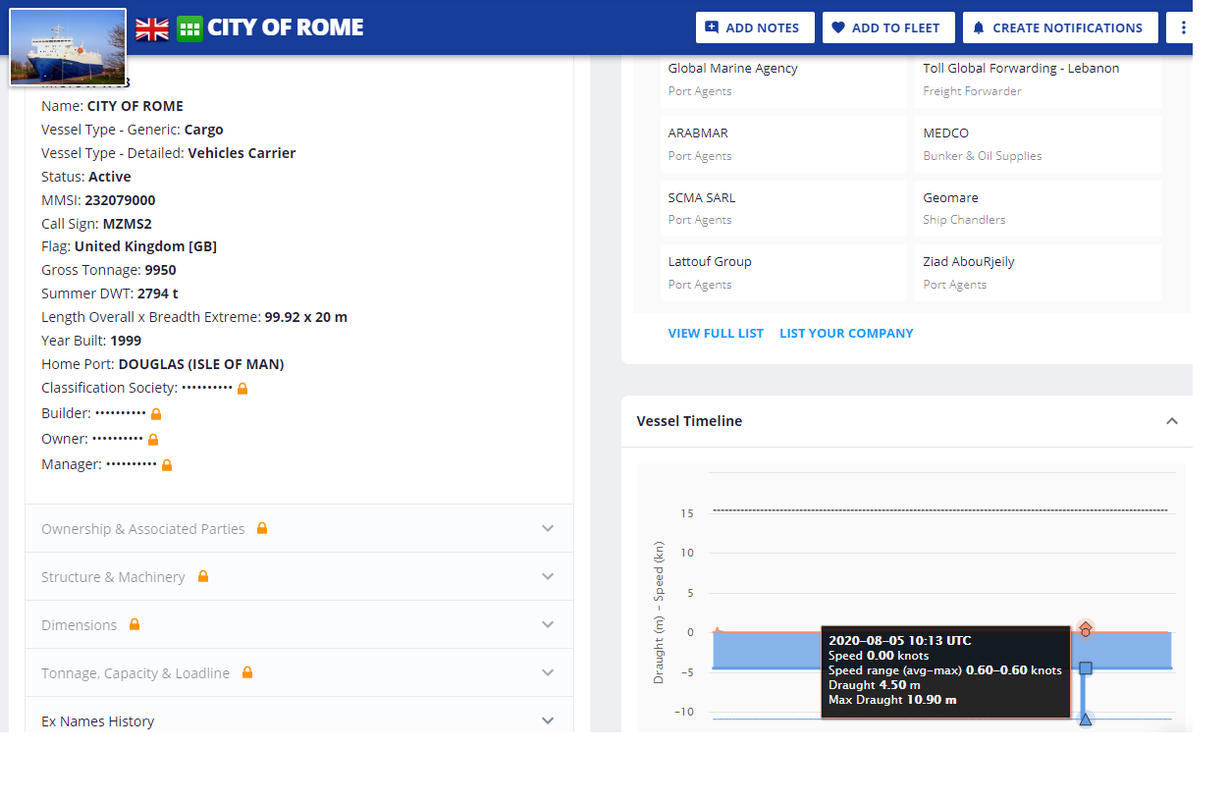The height and width of the screenshot is (800, 1231).
Task: Click lock icon beside Structure & Machinery
Action: tap(203, 576)
